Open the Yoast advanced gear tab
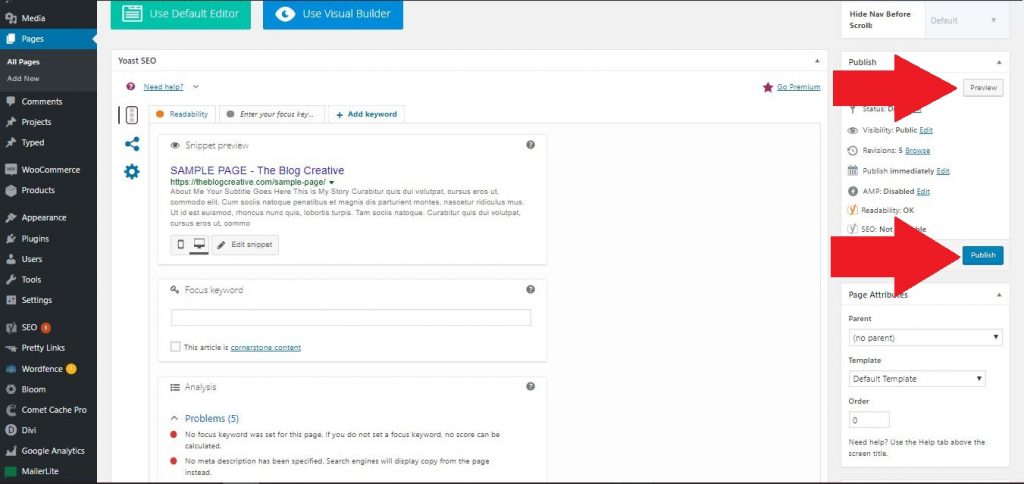Viewport: 1024px width, 484px height. [132, 172]
